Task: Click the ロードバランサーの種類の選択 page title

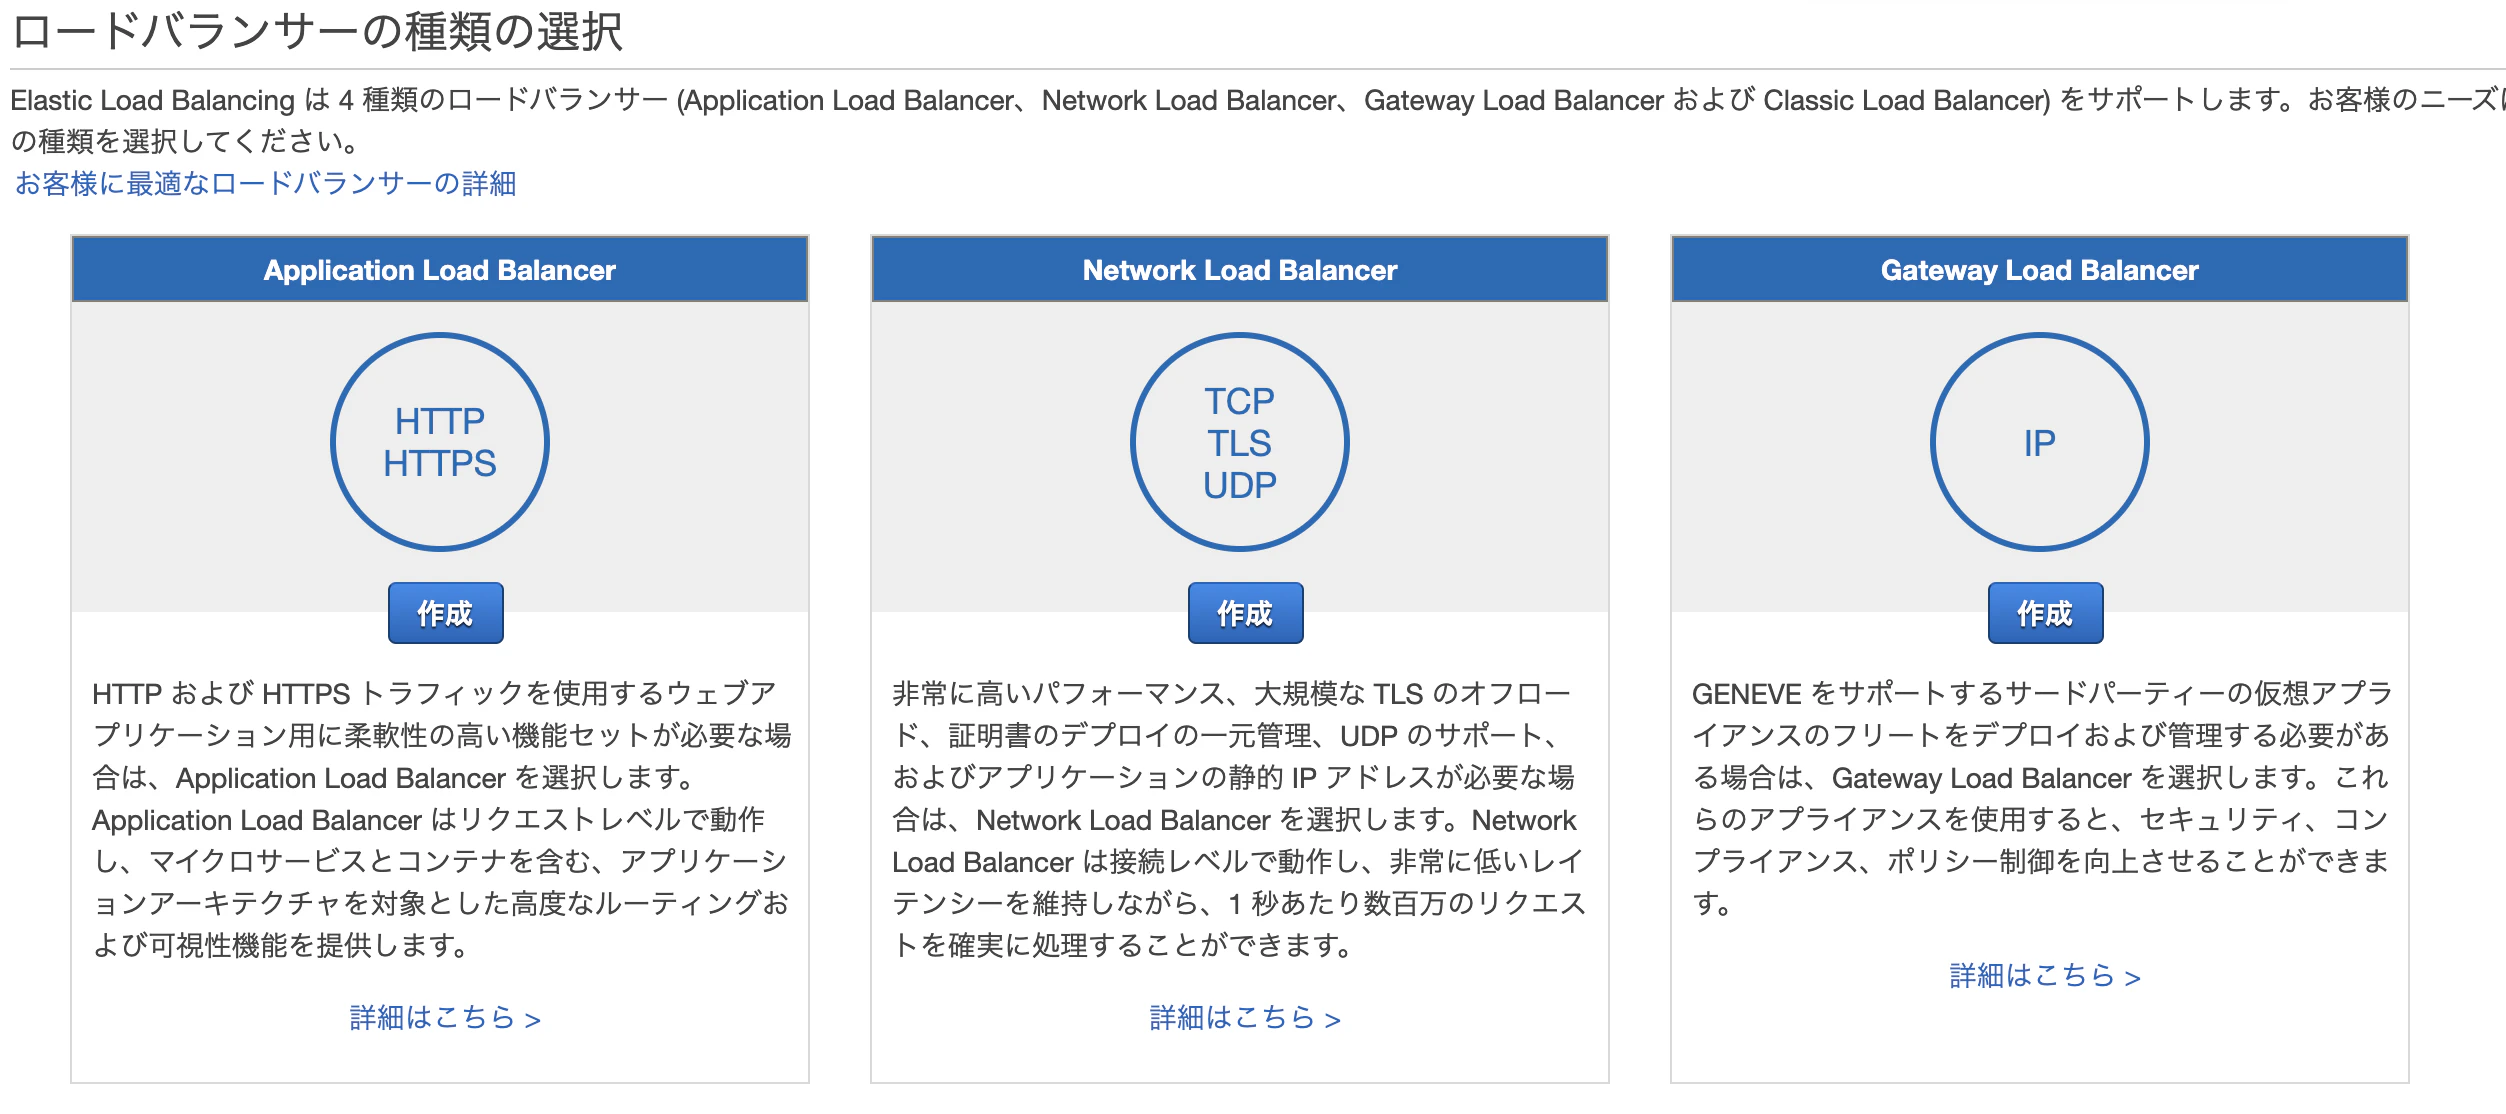Action: [317, 31]
